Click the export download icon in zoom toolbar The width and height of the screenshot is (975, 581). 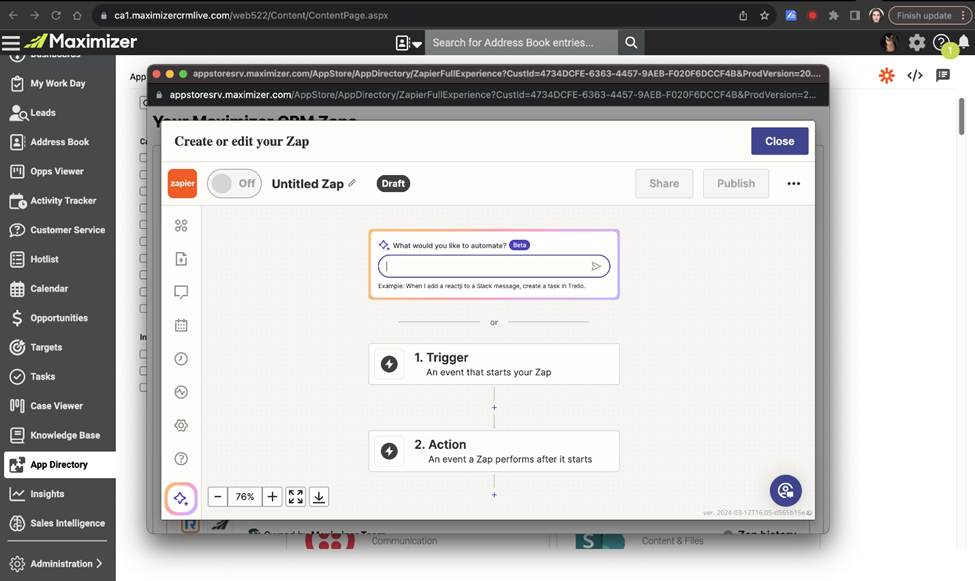click(319, 496)
